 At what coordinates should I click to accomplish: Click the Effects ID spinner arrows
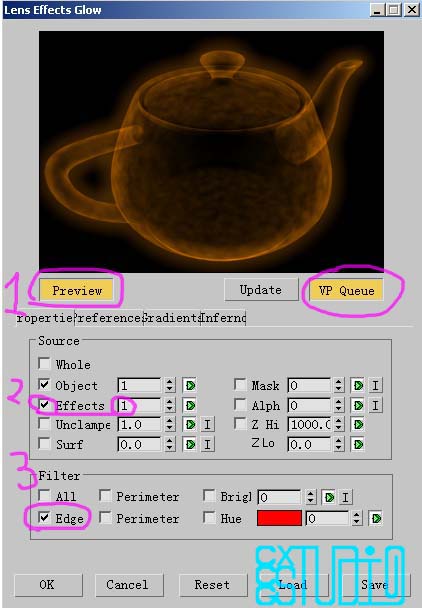click(169, 405)
